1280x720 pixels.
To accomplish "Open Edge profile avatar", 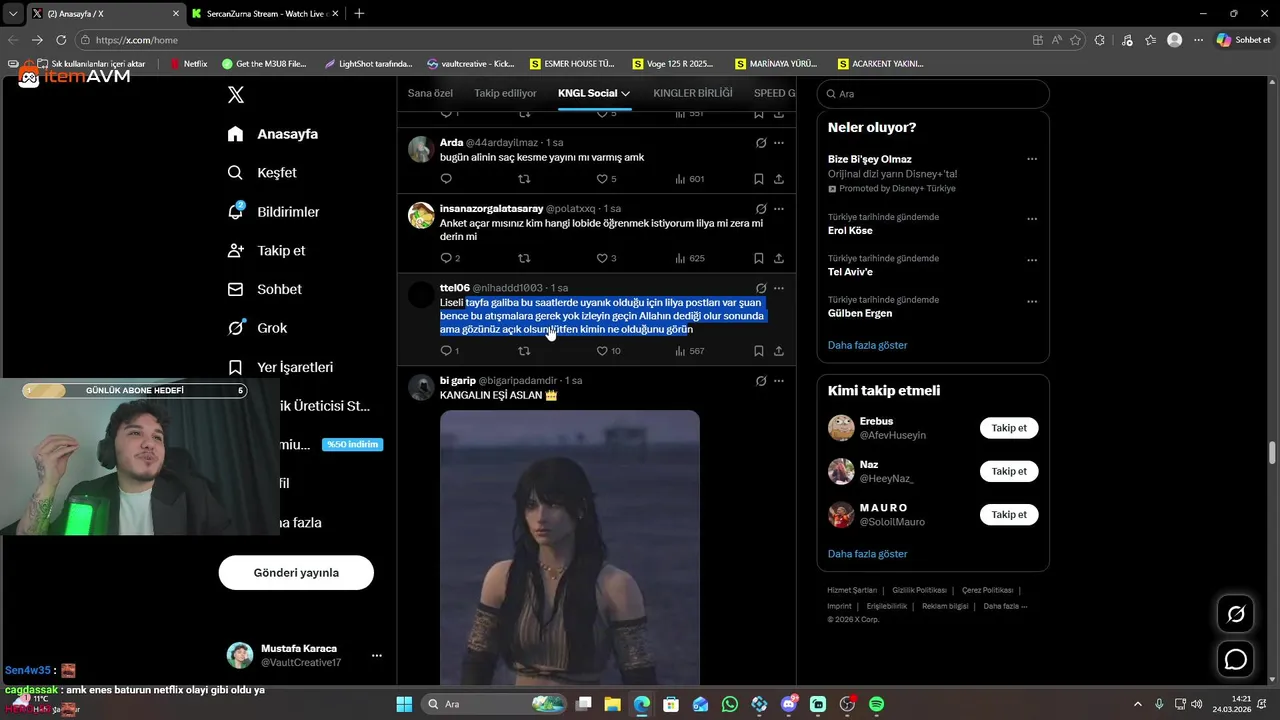I will tap(1174, 40).
